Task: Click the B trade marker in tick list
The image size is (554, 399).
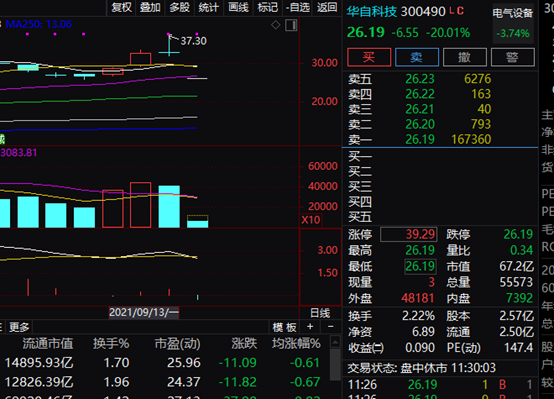Action: (502, 384)
